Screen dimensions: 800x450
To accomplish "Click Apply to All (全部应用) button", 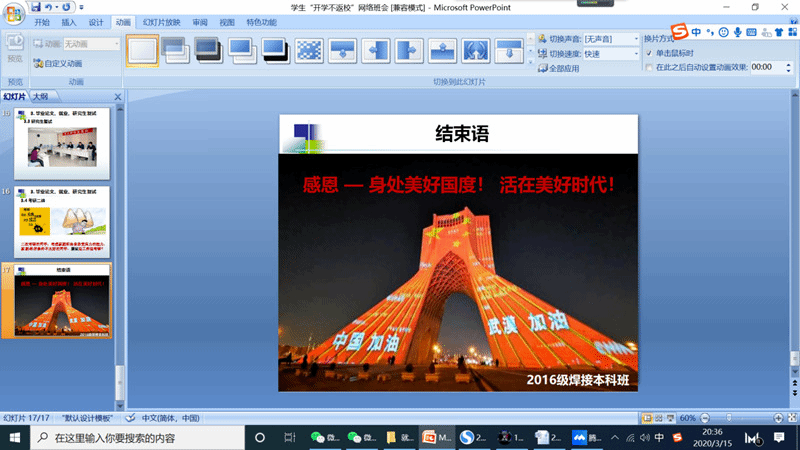I will [x=564, y=69].
